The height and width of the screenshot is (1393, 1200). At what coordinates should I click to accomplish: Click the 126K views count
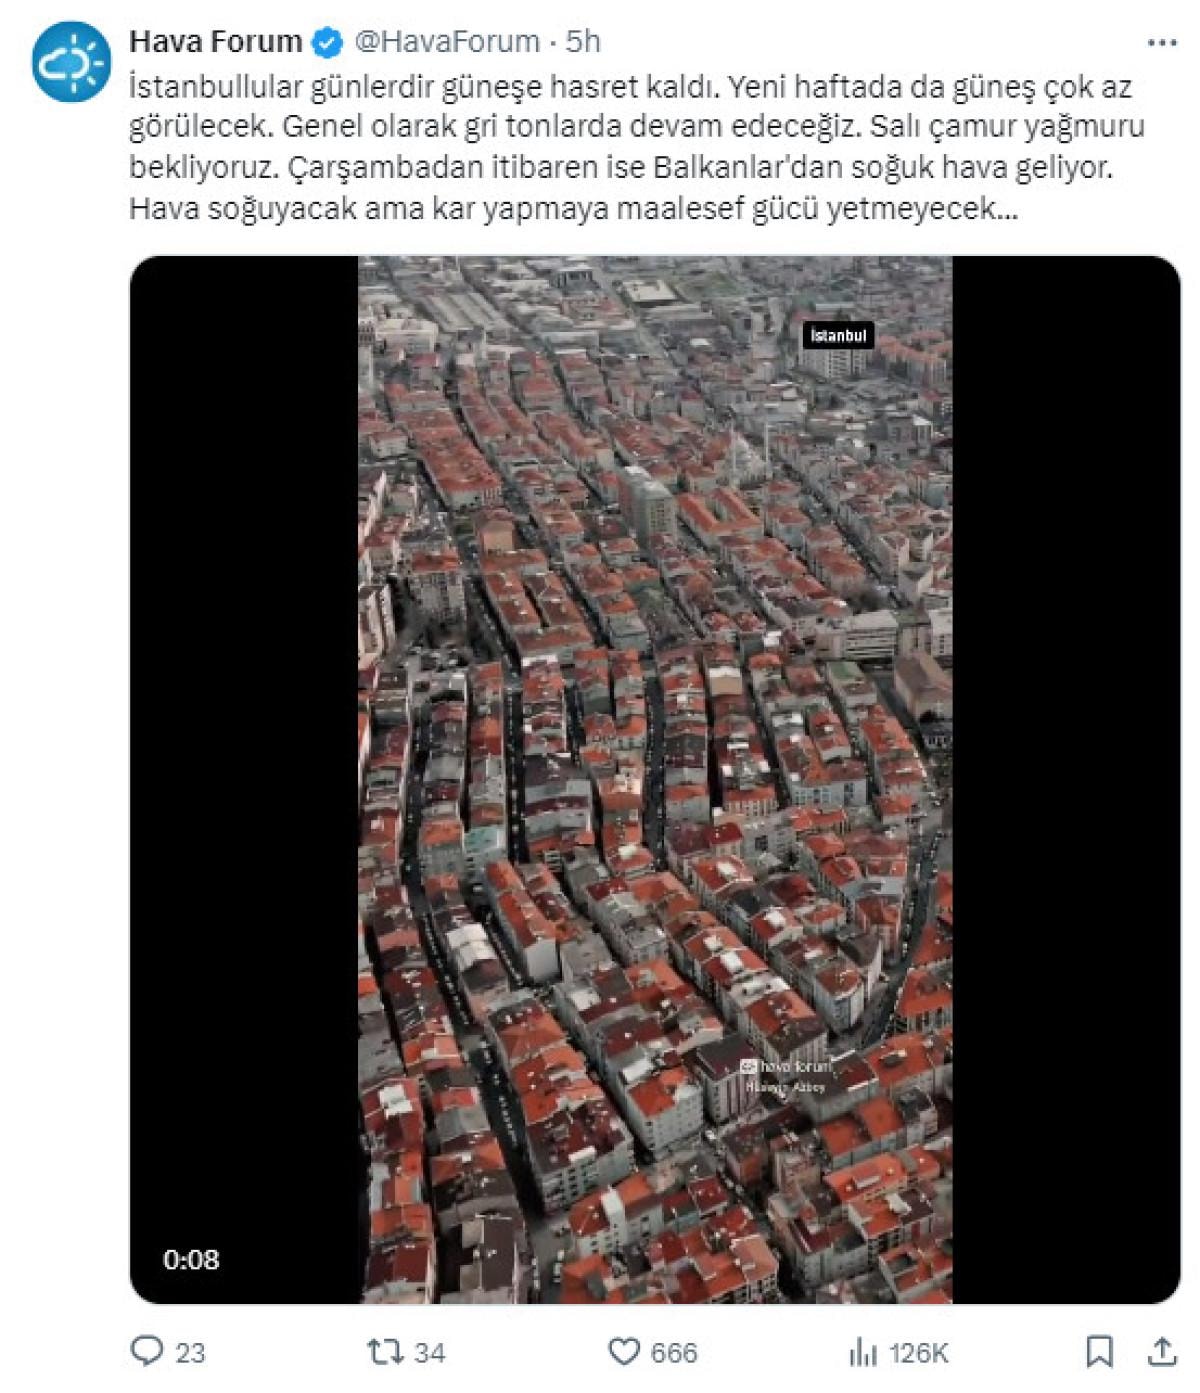click(x=918, y=1353)
